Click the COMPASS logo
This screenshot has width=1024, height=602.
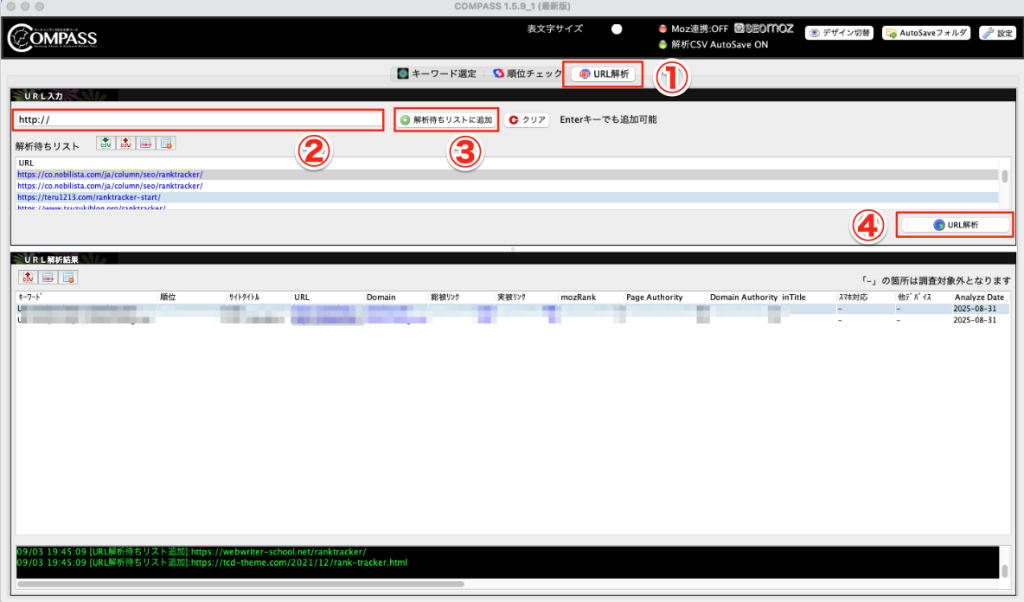52,39
